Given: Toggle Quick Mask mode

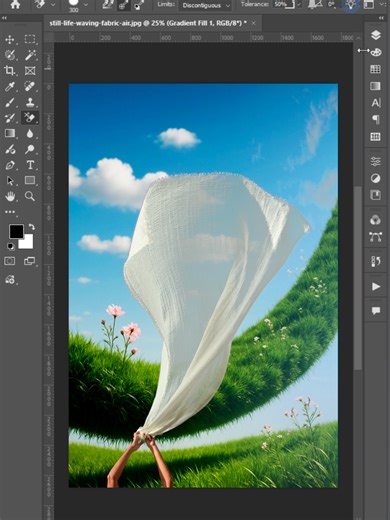Looking at the screenshot, I should 10,261.
